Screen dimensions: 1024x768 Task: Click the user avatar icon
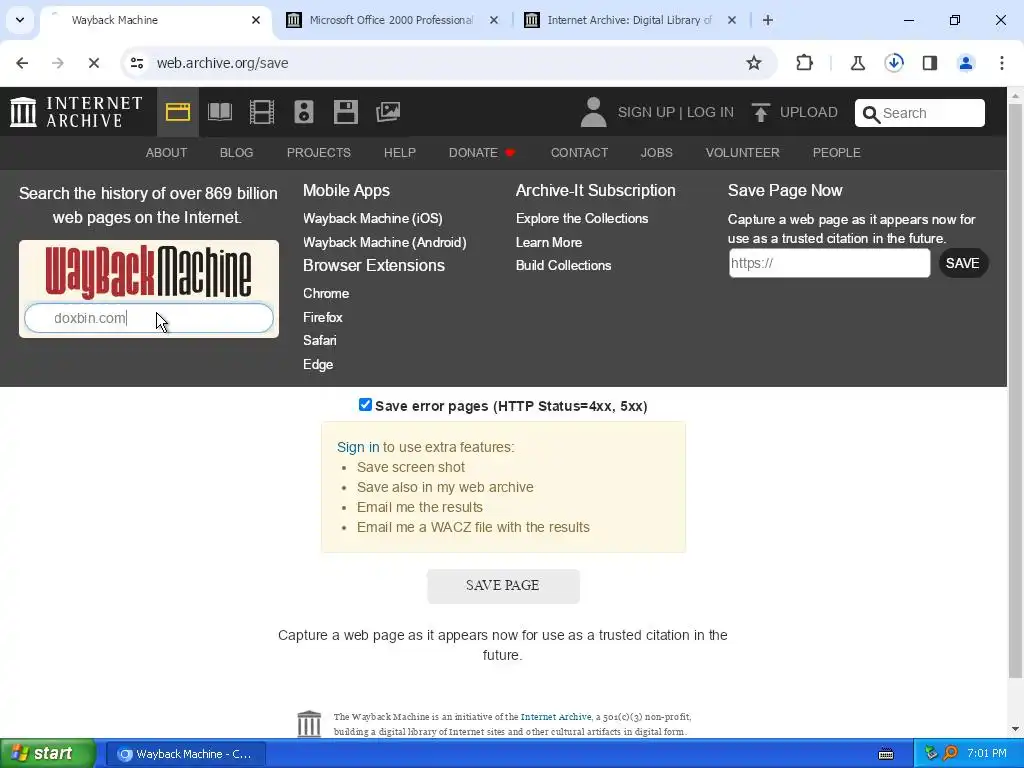click(593, 112)
